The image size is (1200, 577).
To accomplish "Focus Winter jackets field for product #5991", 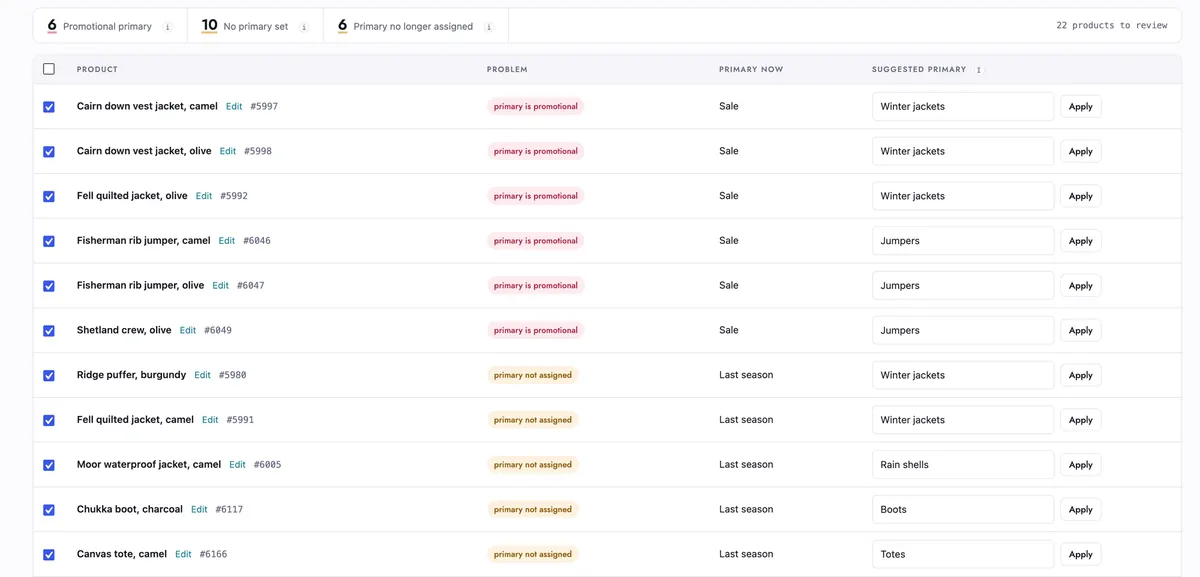I will (963, 420).
